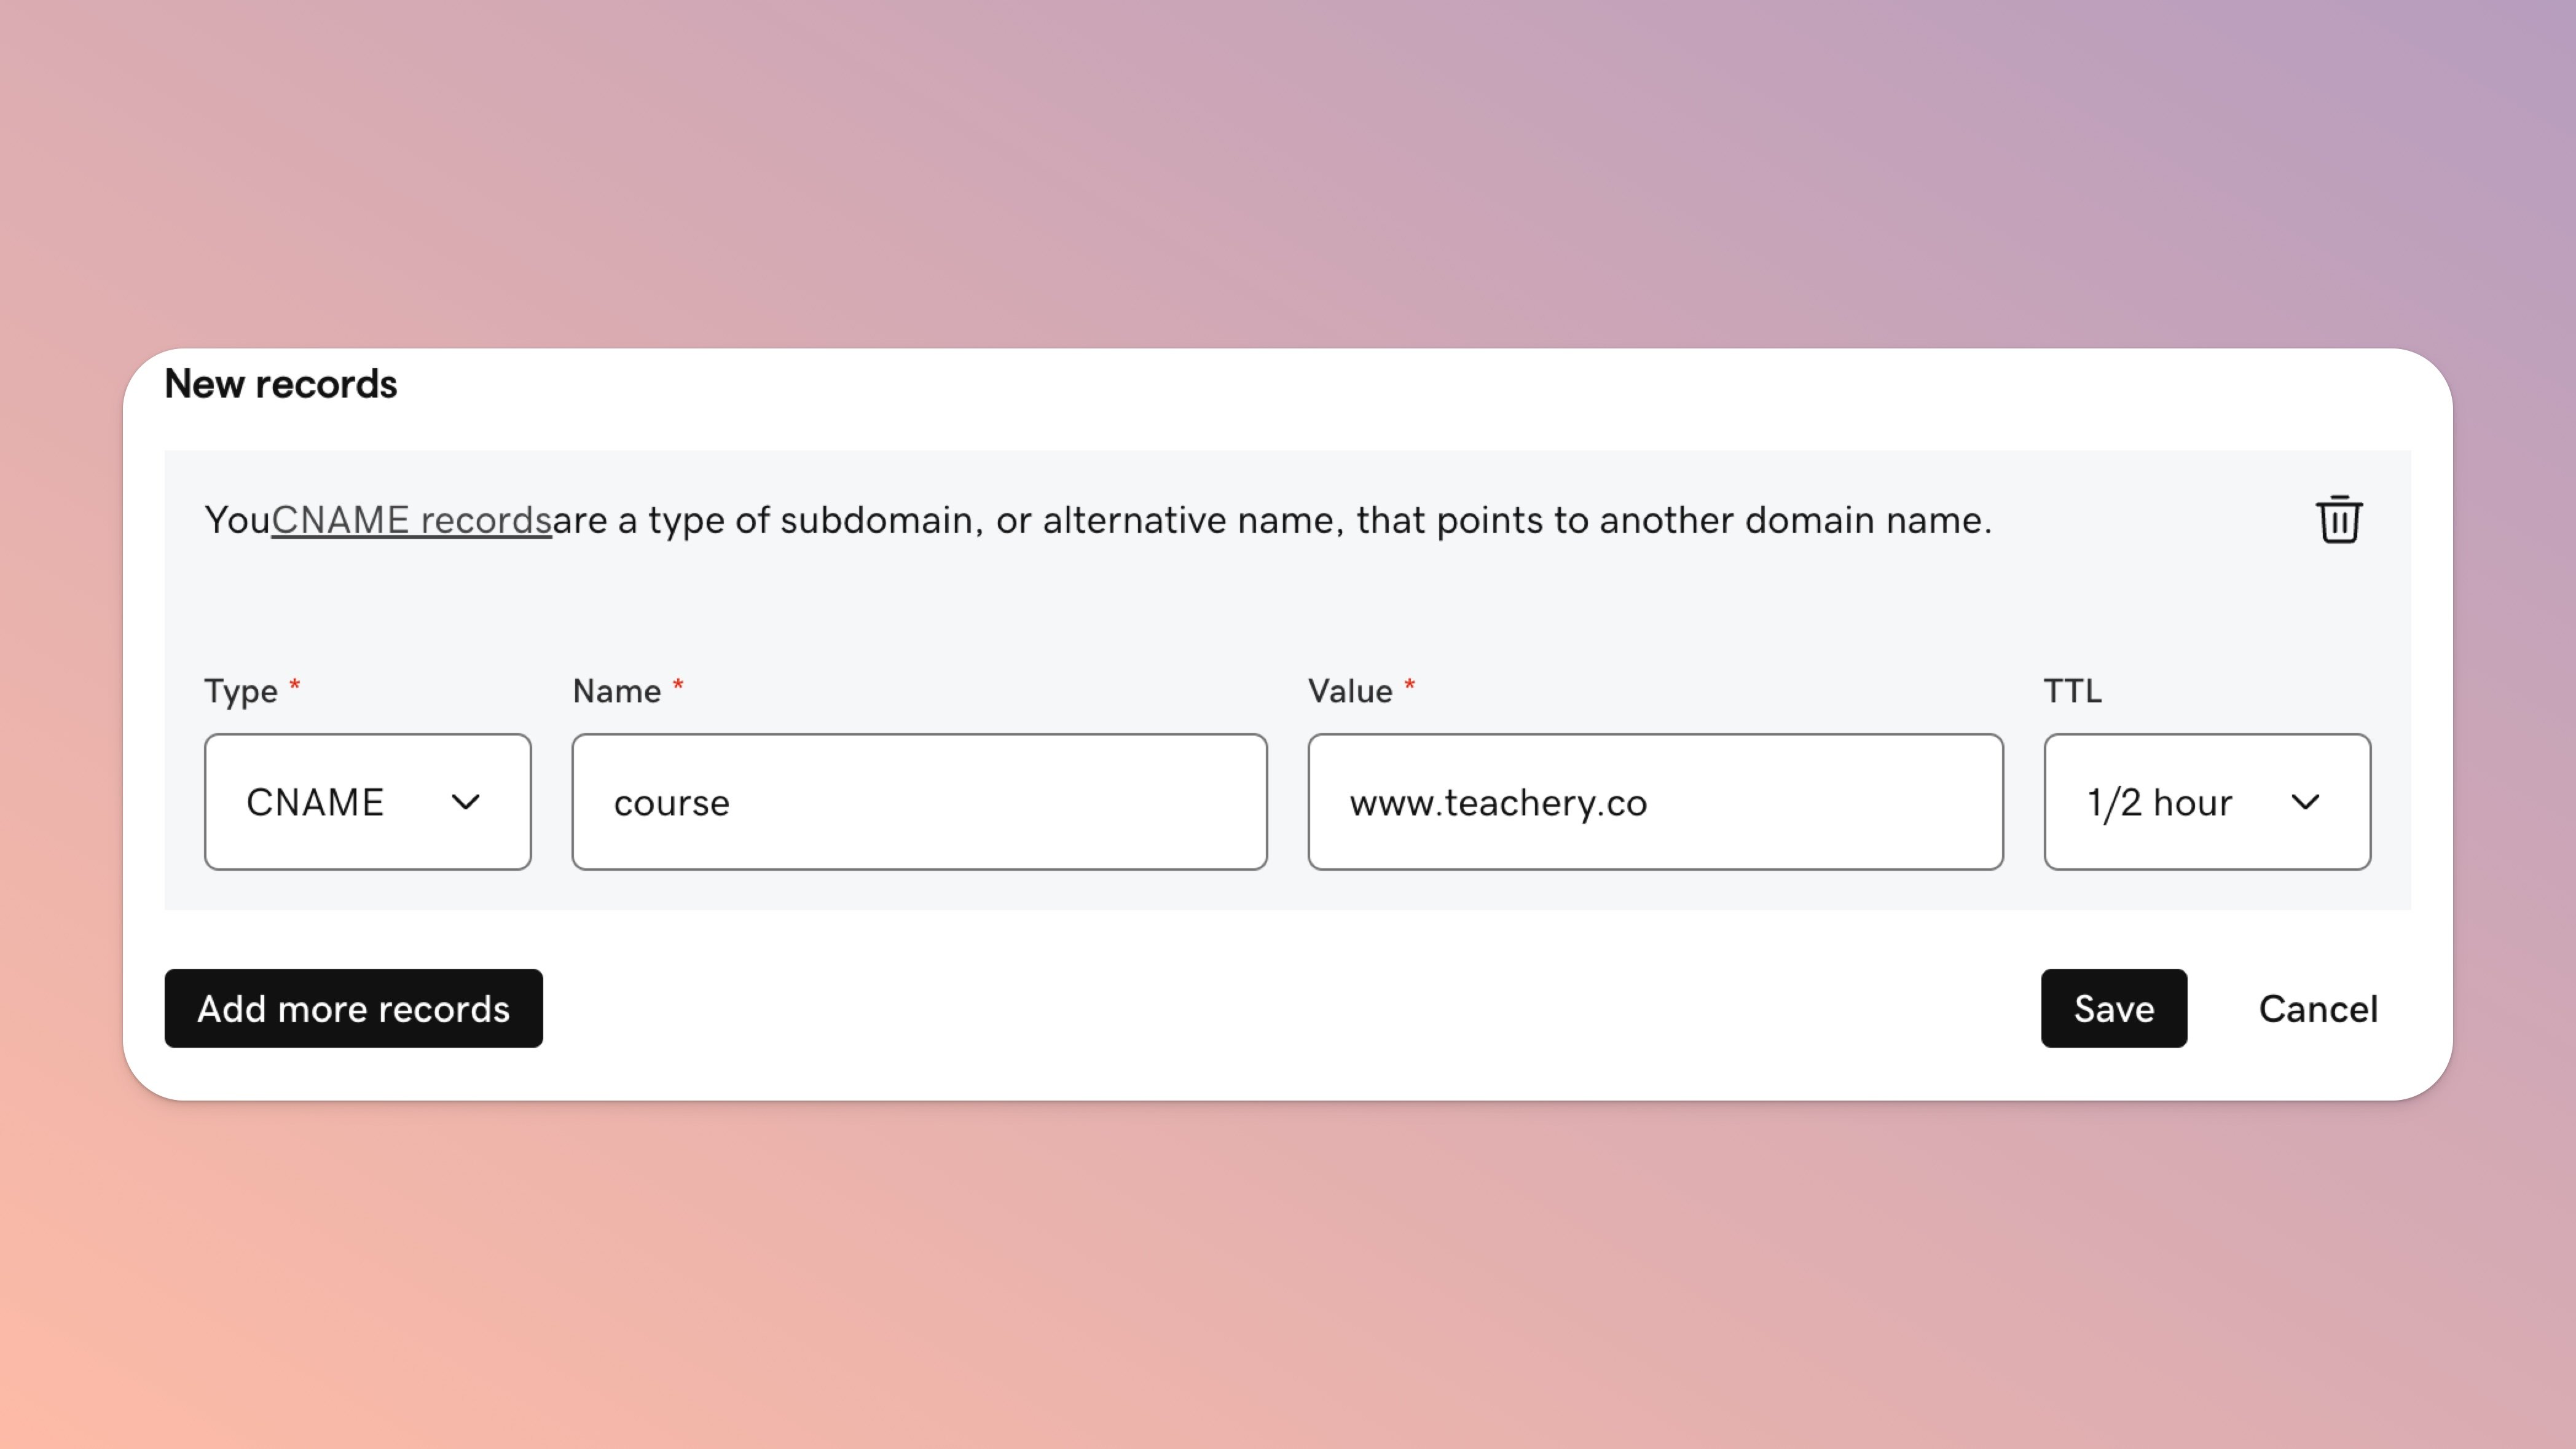Image resolution: width=2576 pixels, height=1449 pixels.
Task: Click the red asterisk next to Name
Action: point(678,685)
